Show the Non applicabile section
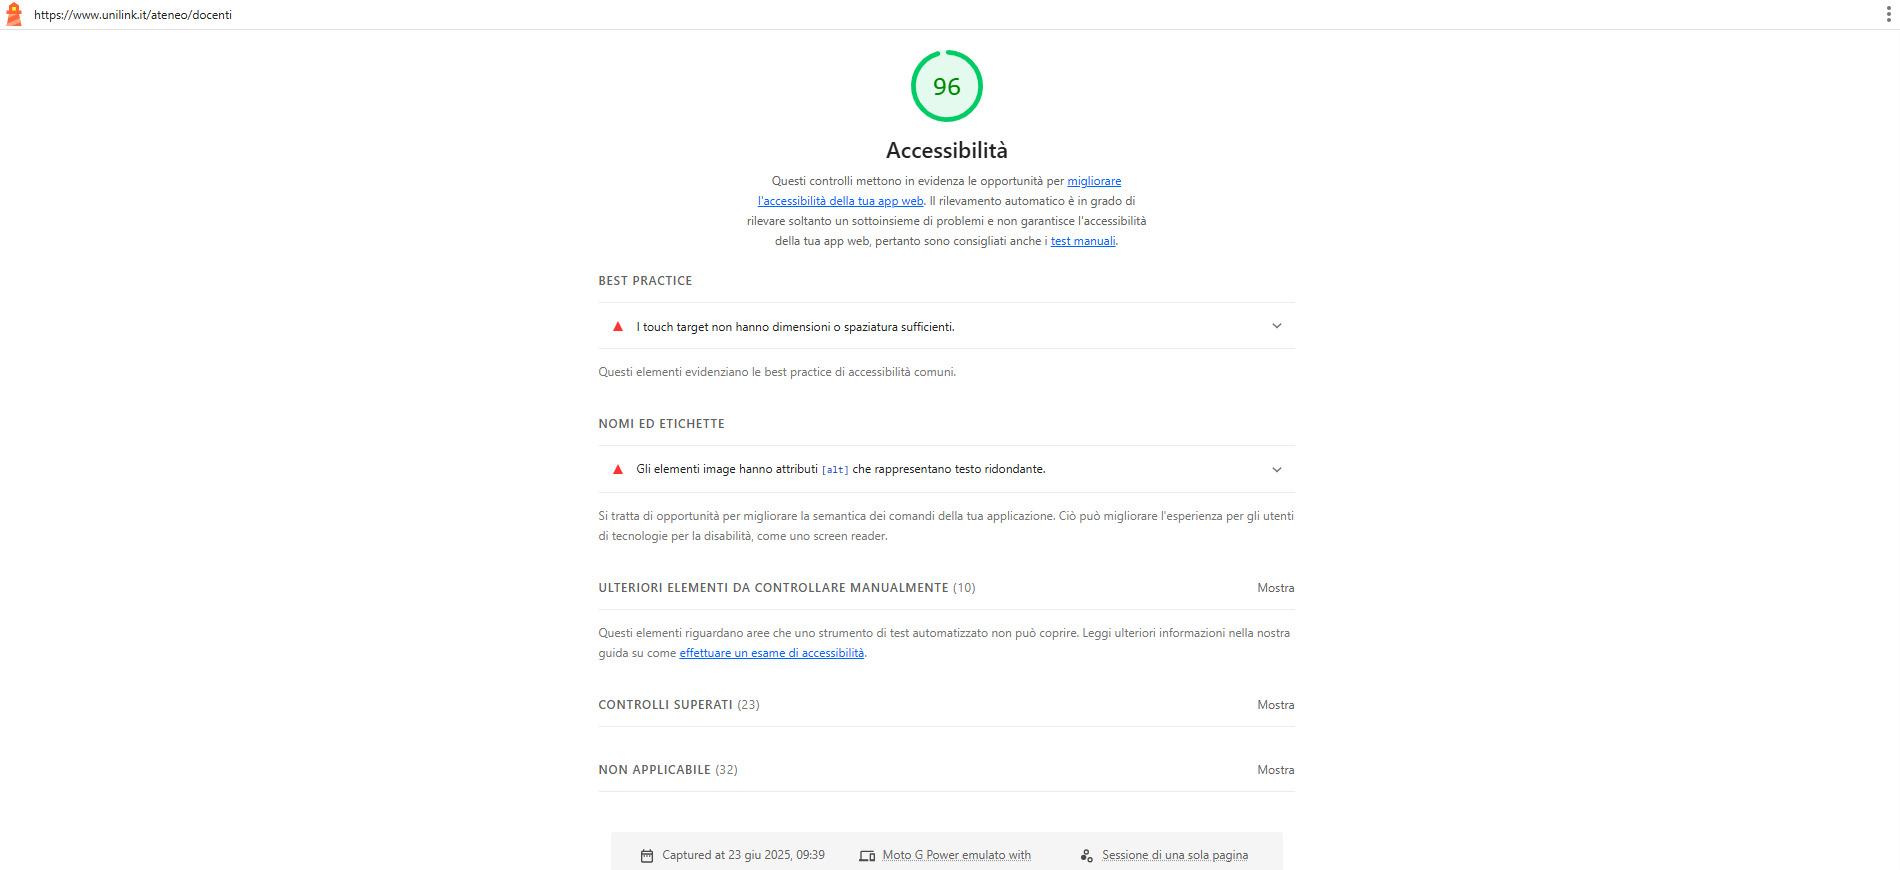 [1275, 770]
